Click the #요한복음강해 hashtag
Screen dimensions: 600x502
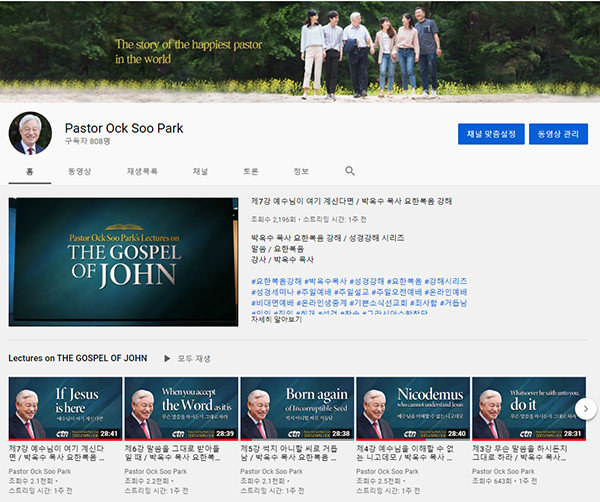coord(276,281)
